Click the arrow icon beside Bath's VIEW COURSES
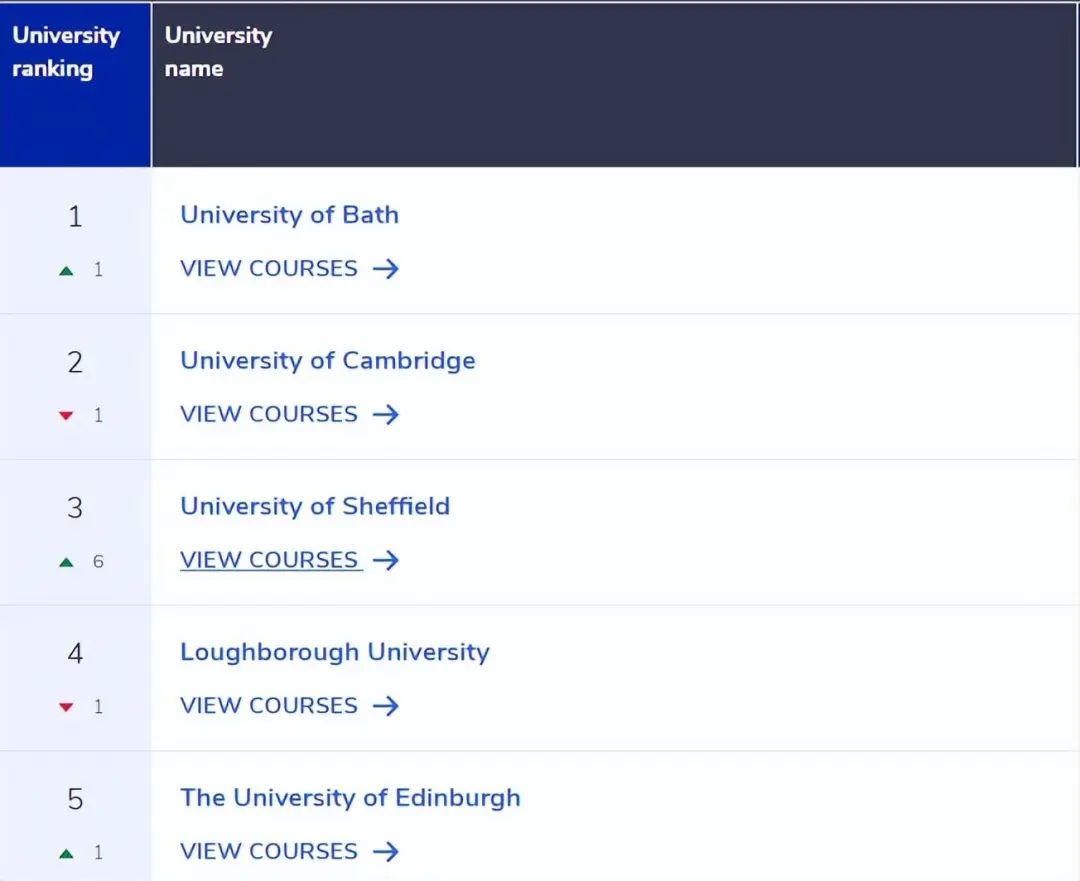The height and width of the screenshot is (881, 1080). [x=389, y=268]
